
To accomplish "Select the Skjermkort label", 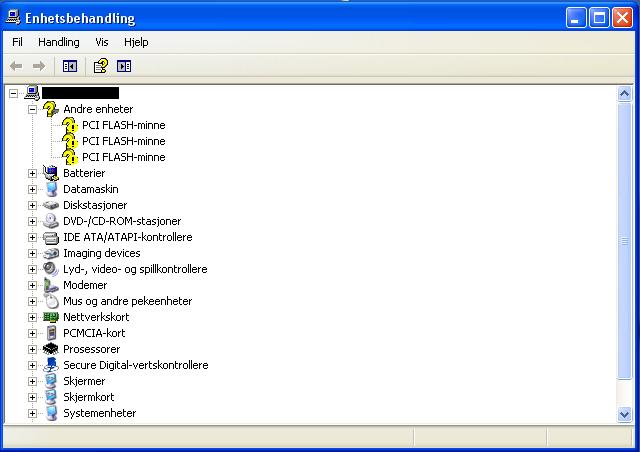I will coord(89,397).
